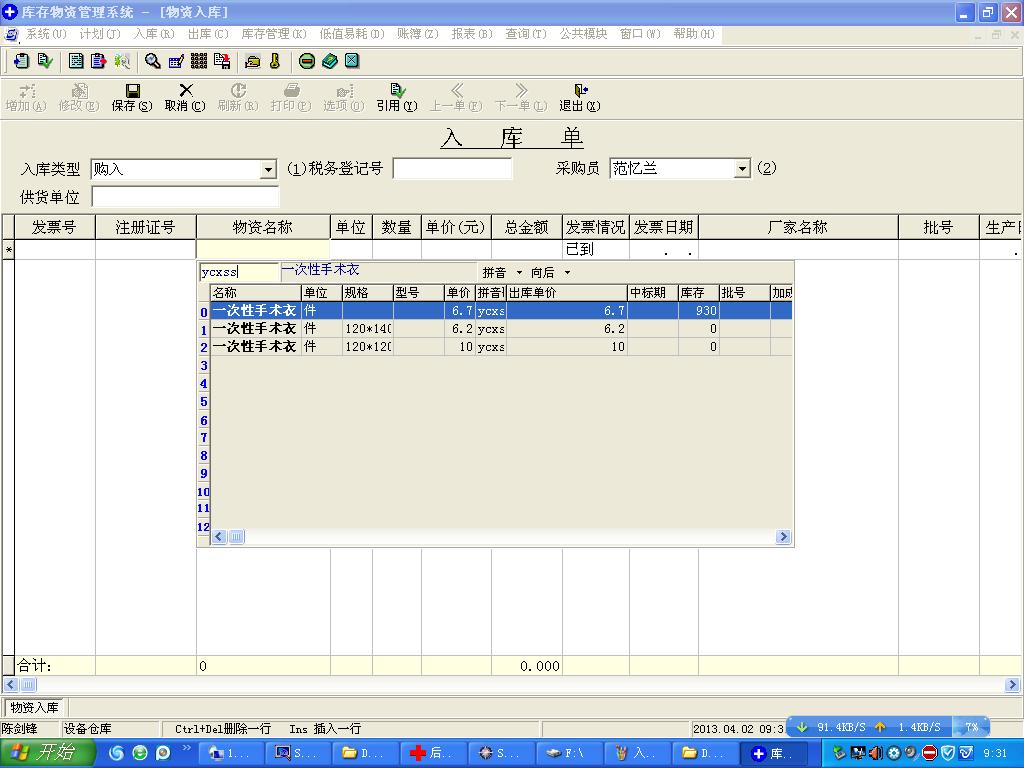Click the 刷新(R) refresh button
Viewport: 1024px width, 768px height.
pyautogui.click(x=238, y=97)
